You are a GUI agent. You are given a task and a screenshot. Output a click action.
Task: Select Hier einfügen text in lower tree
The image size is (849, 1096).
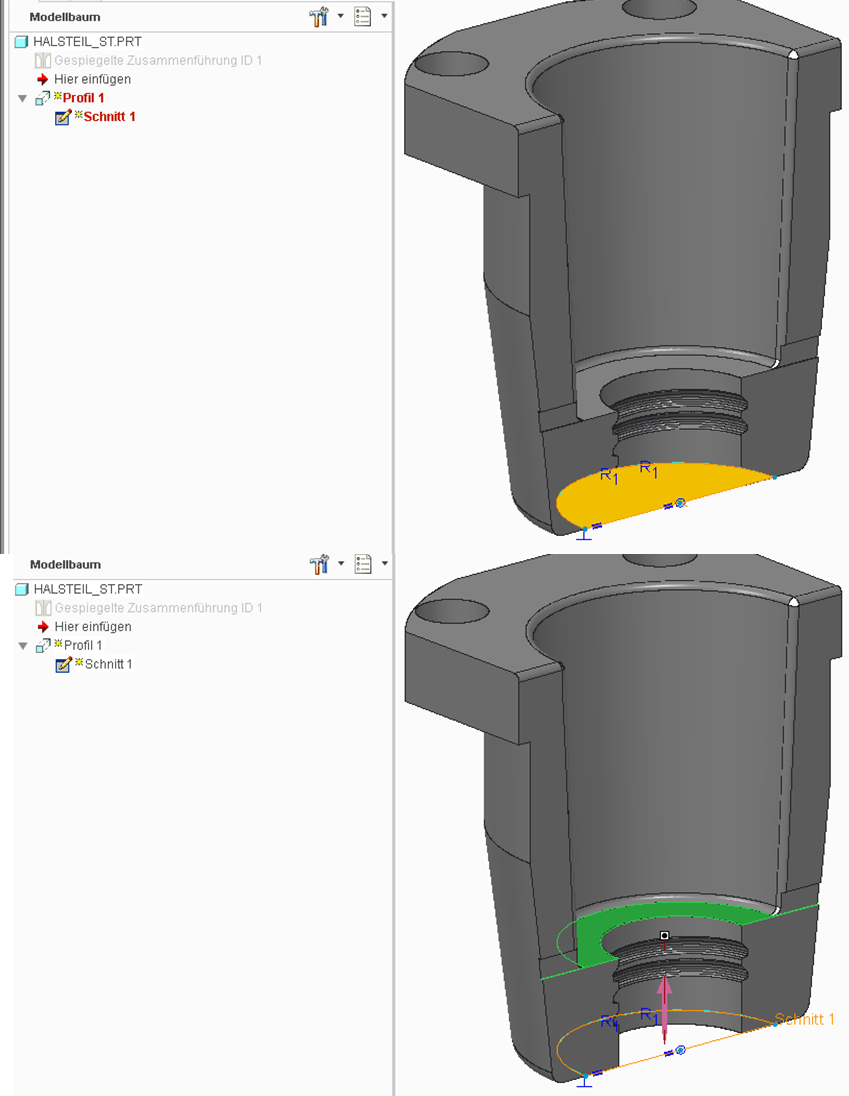pyautogui.click(x=92, y=626)
